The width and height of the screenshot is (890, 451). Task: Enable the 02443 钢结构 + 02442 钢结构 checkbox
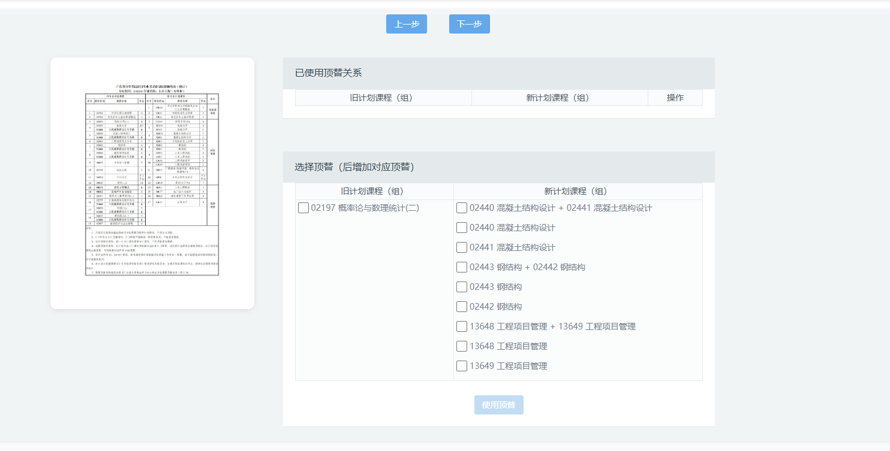pos(462,267)
